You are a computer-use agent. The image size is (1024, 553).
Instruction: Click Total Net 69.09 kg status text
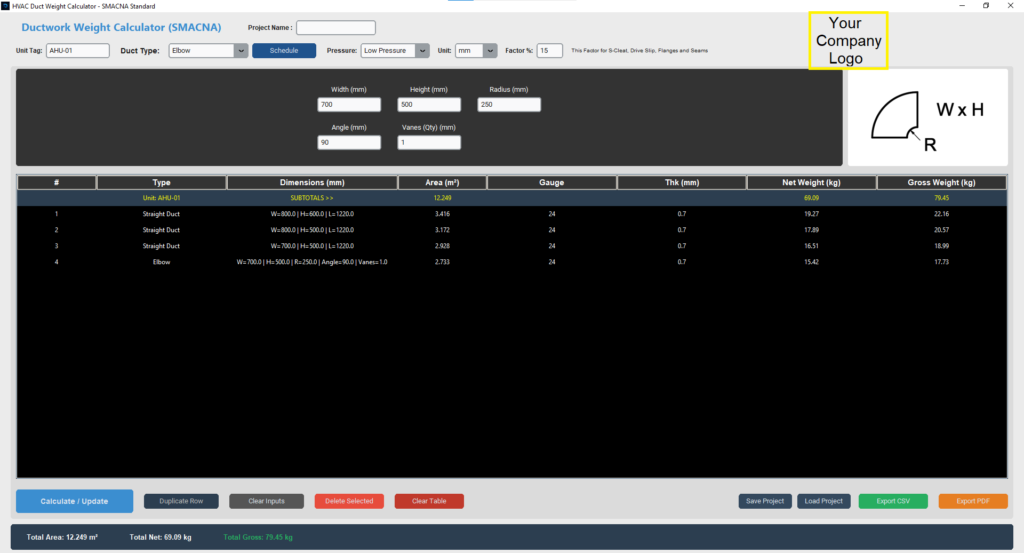[x=160, y=537]
